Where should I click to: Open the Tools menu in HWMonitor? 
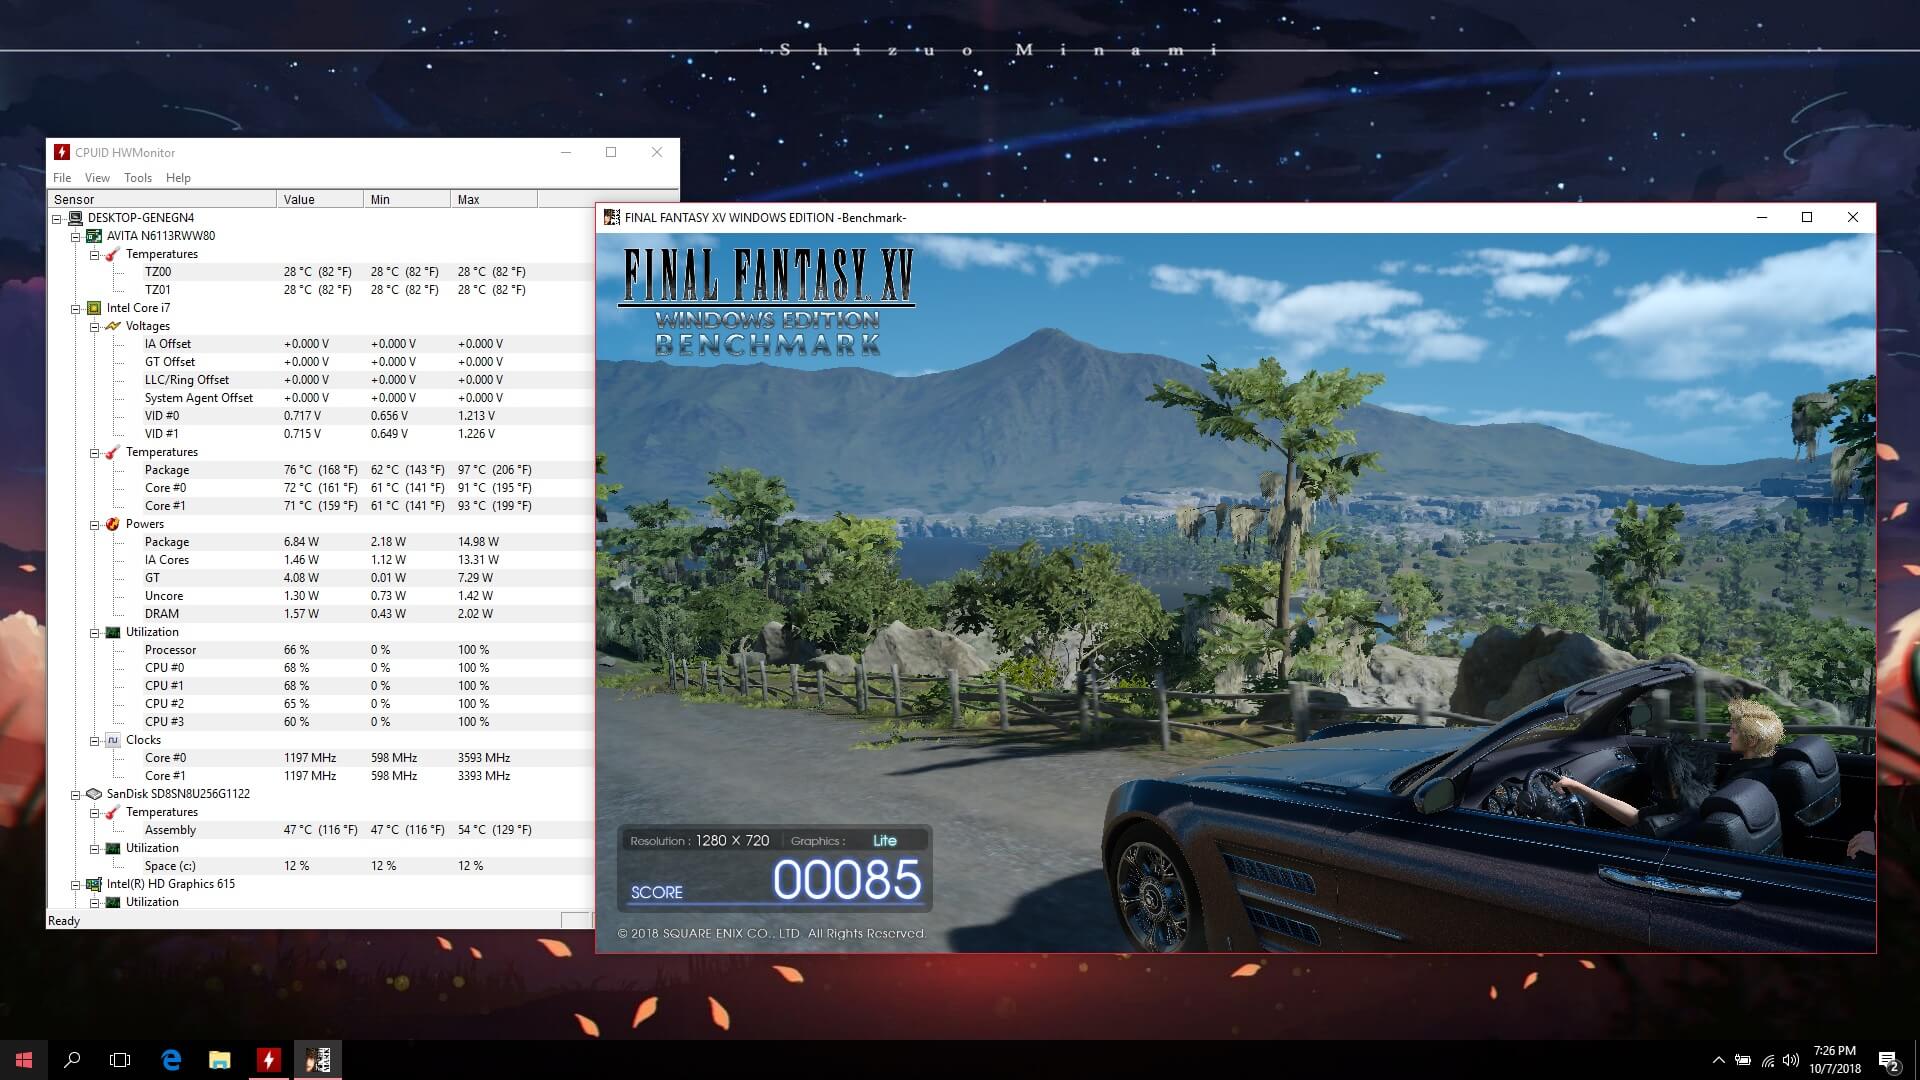[138, 178]
